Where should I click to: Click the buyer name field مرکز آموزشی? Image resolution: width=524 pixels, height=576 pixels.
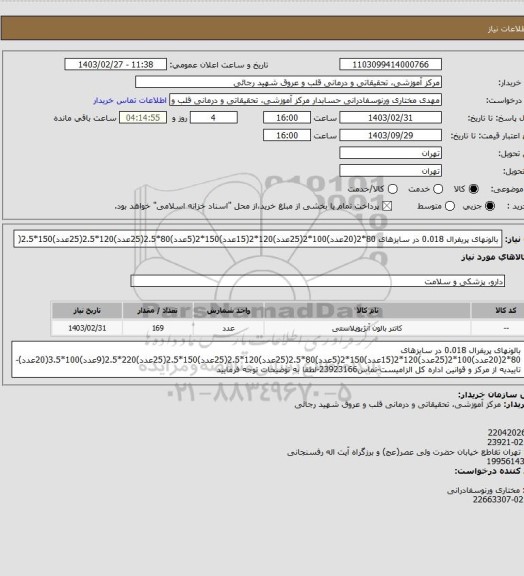[x=288, y=82]
